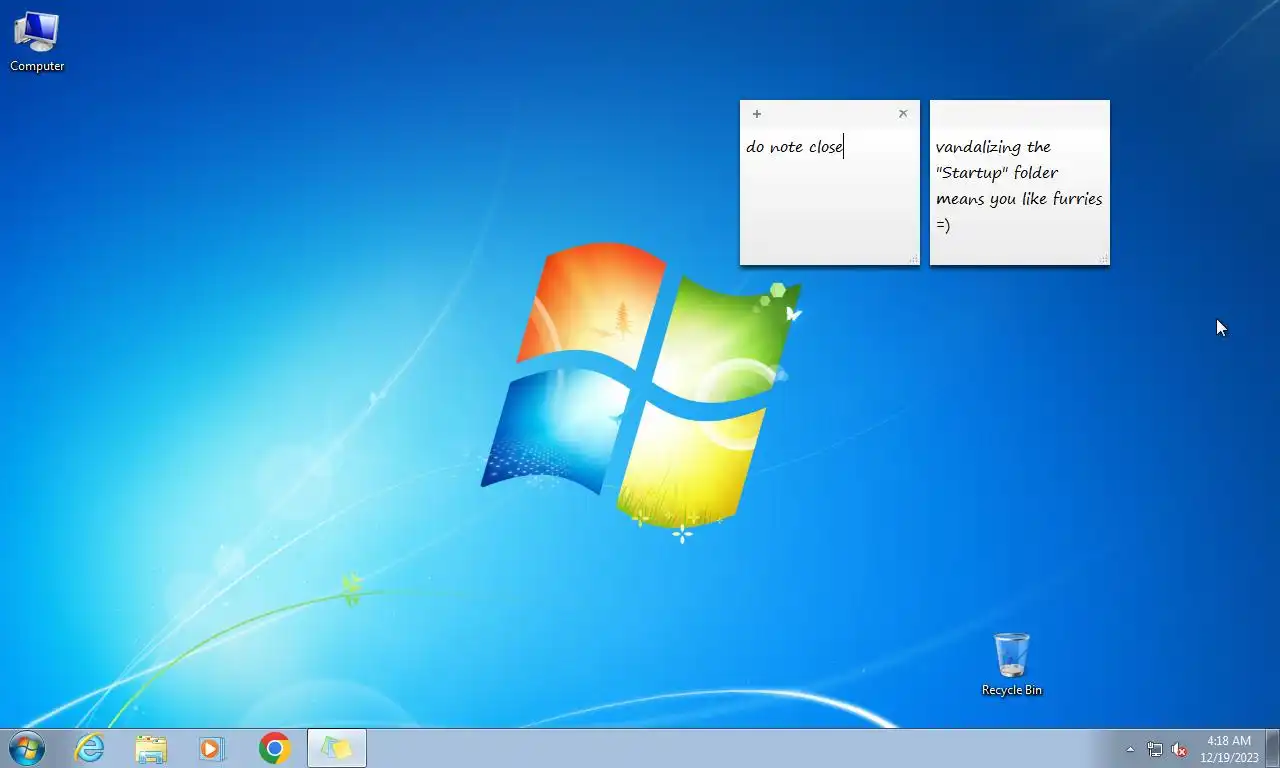Screen dimensions: 1280x768
Task: Open the clock showing 4:18 AM
Action: (x=1229, y=749)
